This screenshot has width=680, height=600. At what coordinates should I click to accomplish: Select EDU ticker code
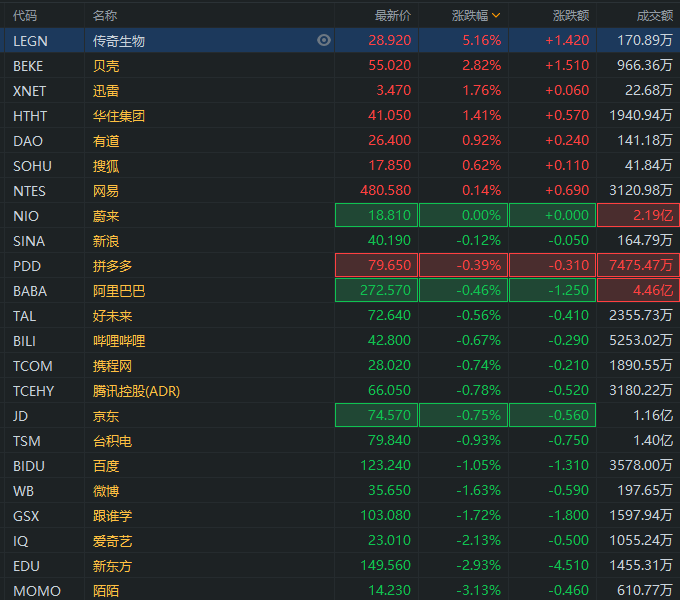click(x=26, y=566)
